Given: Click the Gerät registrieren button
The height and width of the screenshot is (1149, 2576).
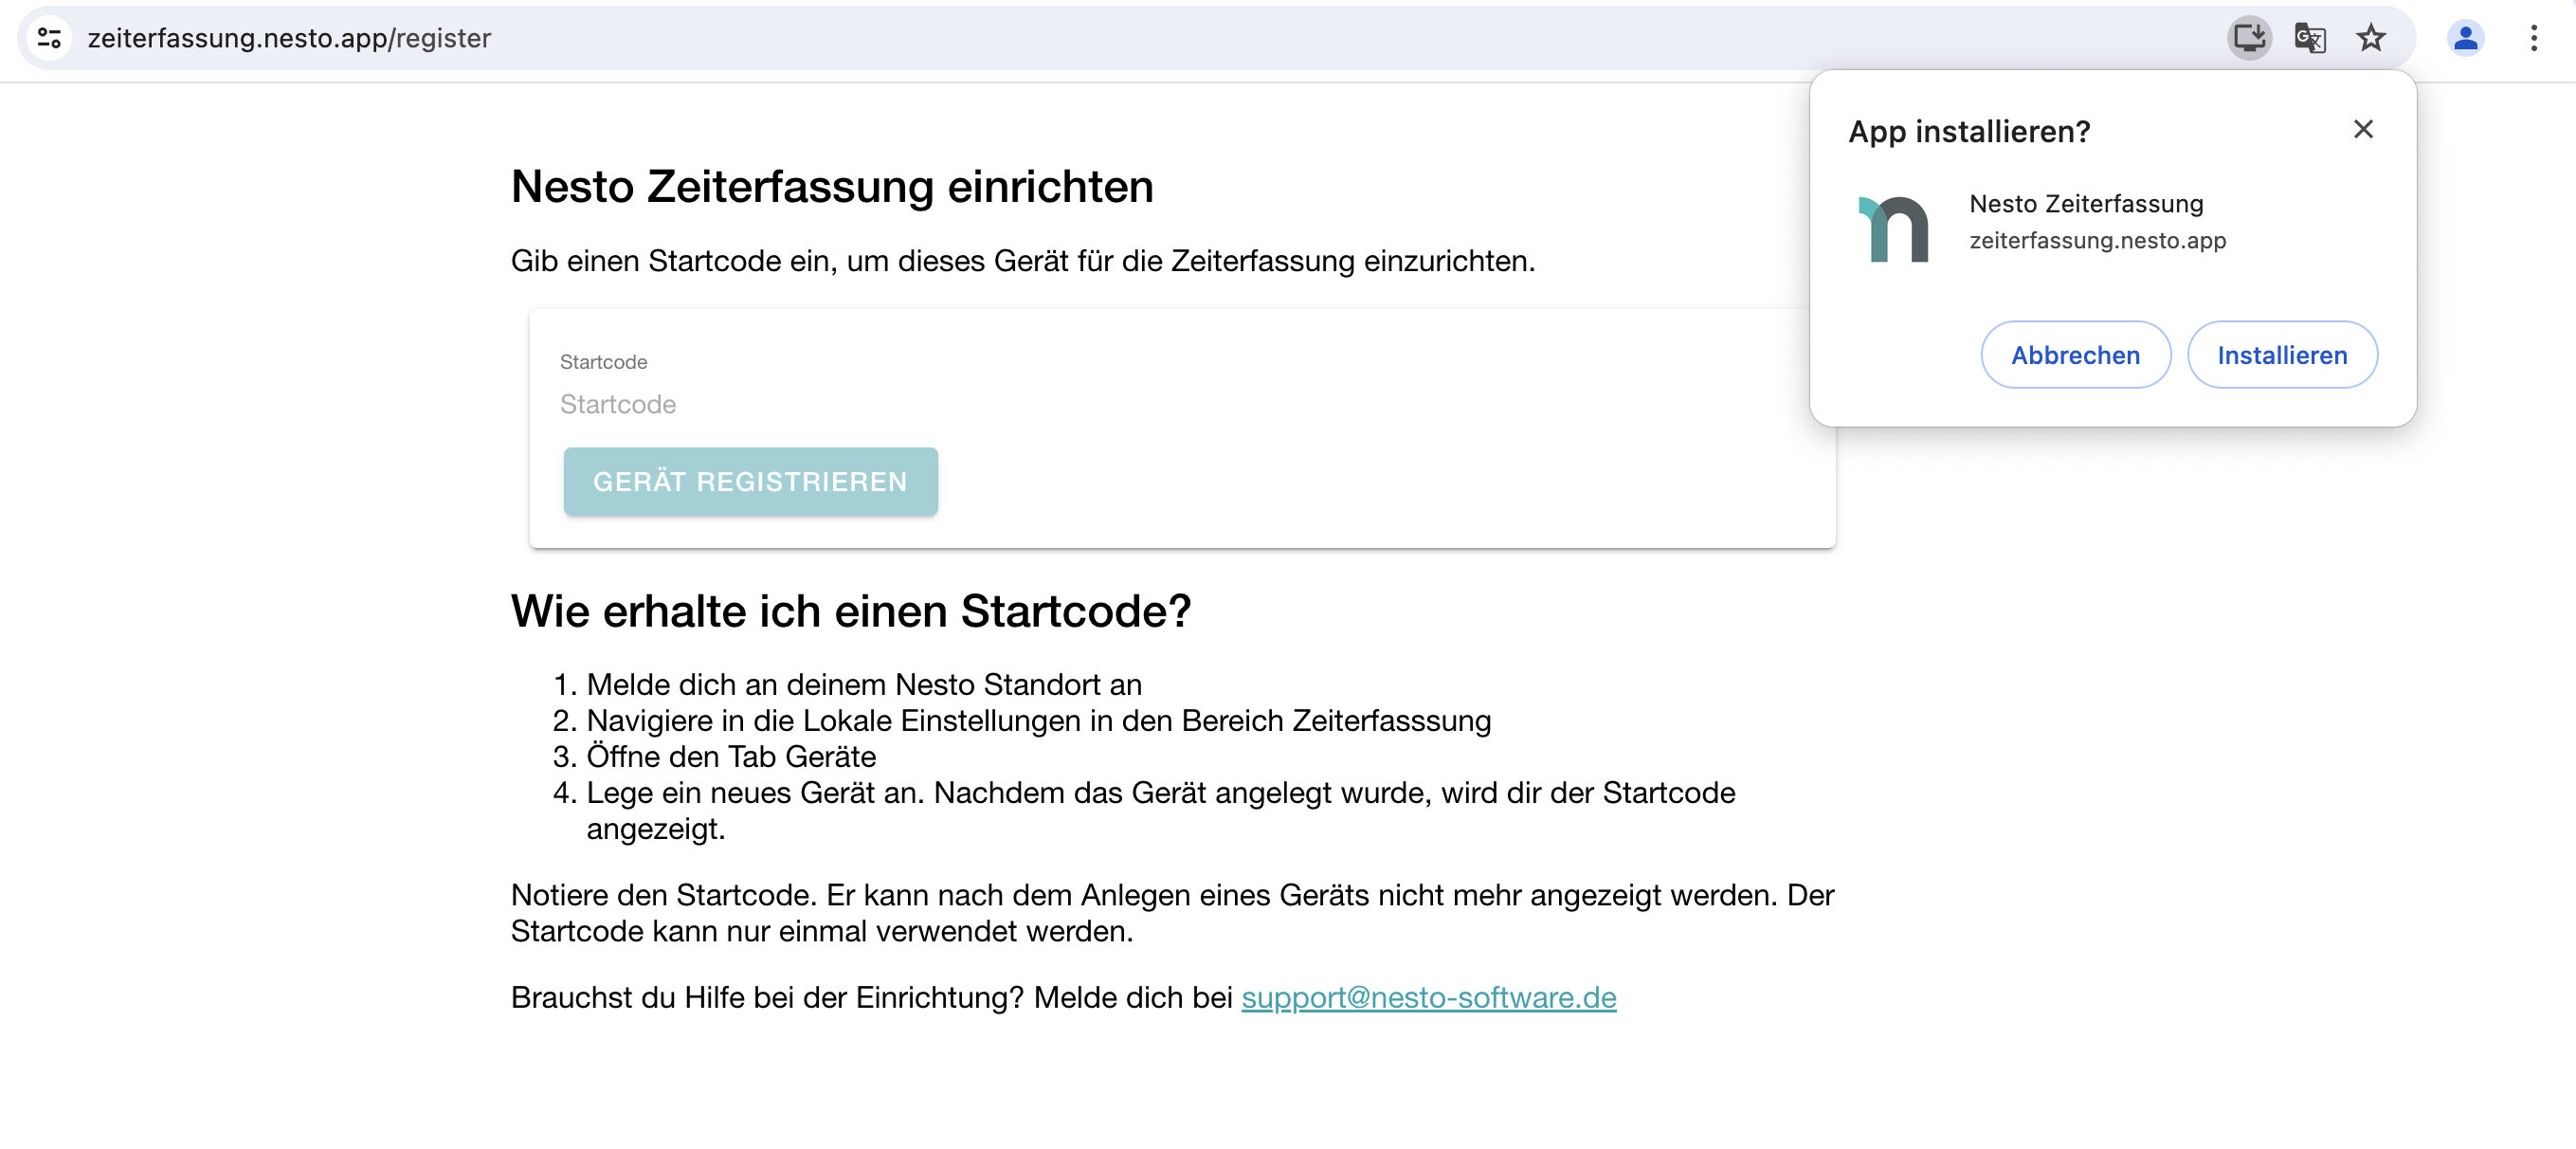Looking at the screenshot, I should click(x=750, y=482).
